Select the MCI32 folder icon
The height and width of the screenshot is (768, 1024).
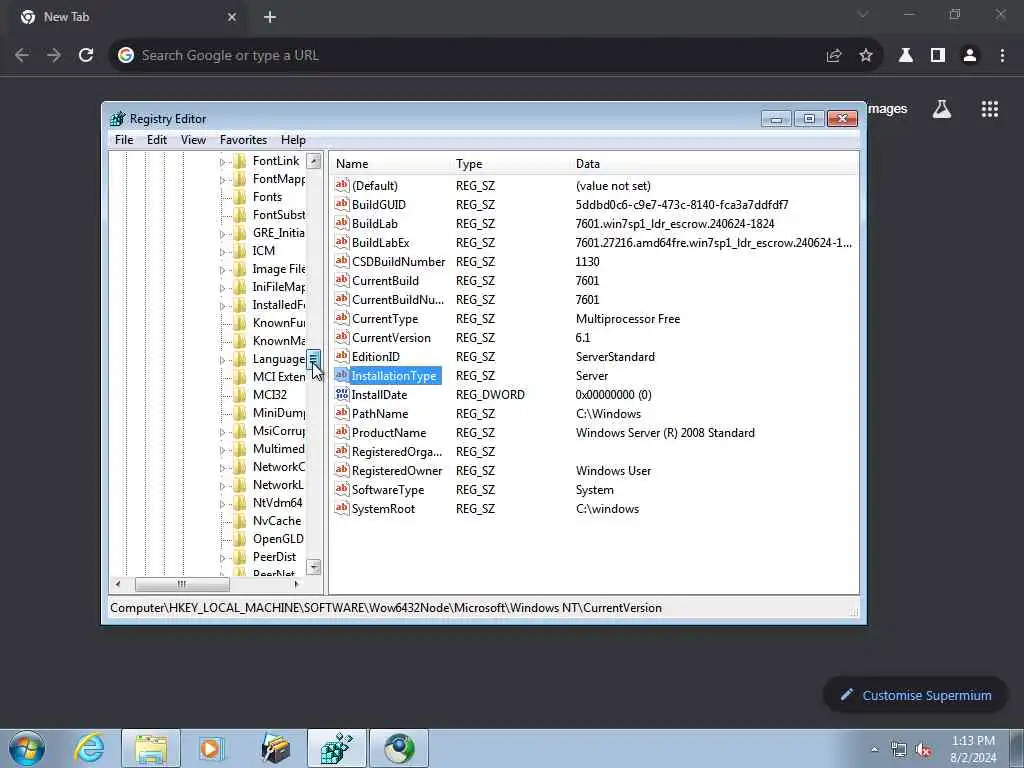[x=240, y=394]
